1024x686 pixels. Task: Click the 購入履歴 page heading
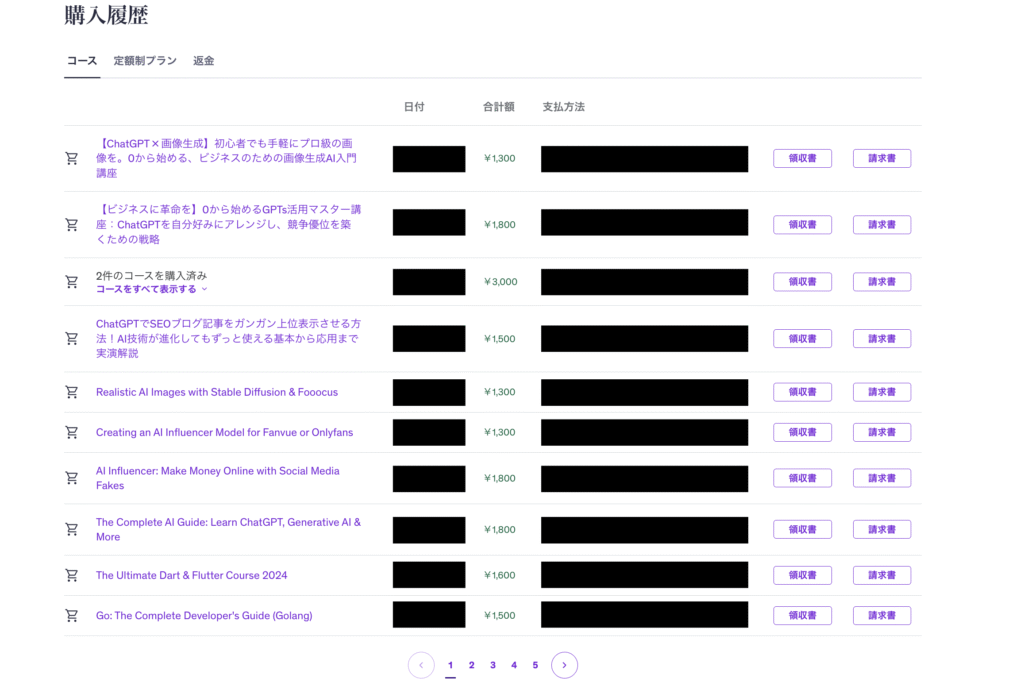106,14
